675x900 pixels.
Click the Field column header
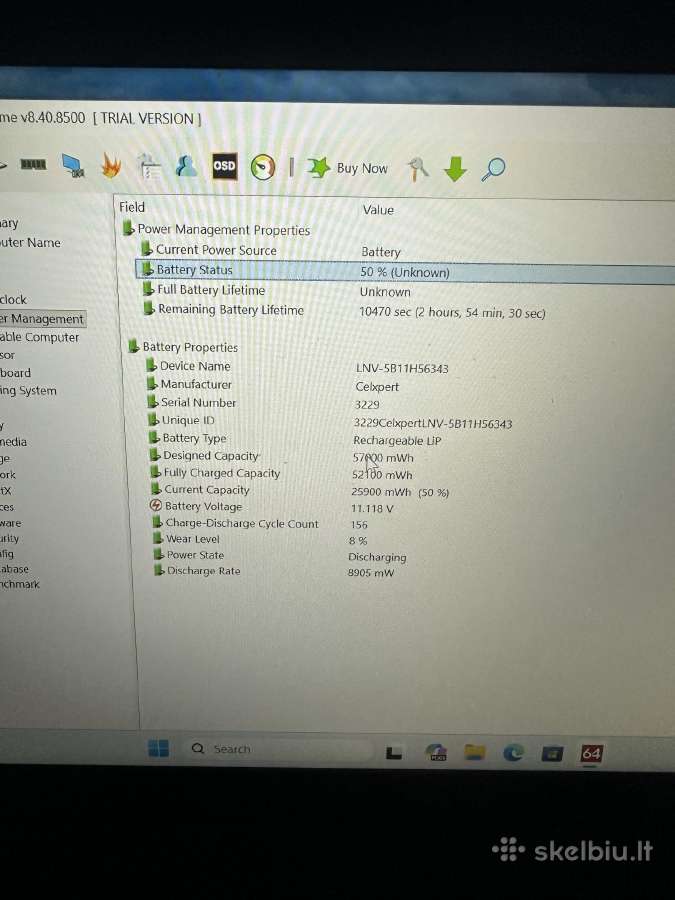(132, 207)
